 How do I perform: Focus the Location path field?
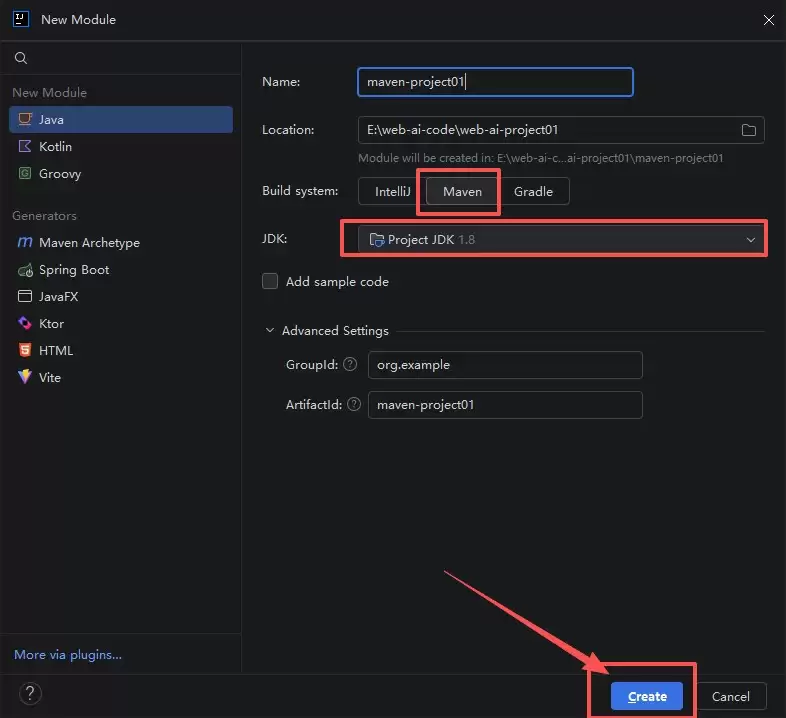561,130
